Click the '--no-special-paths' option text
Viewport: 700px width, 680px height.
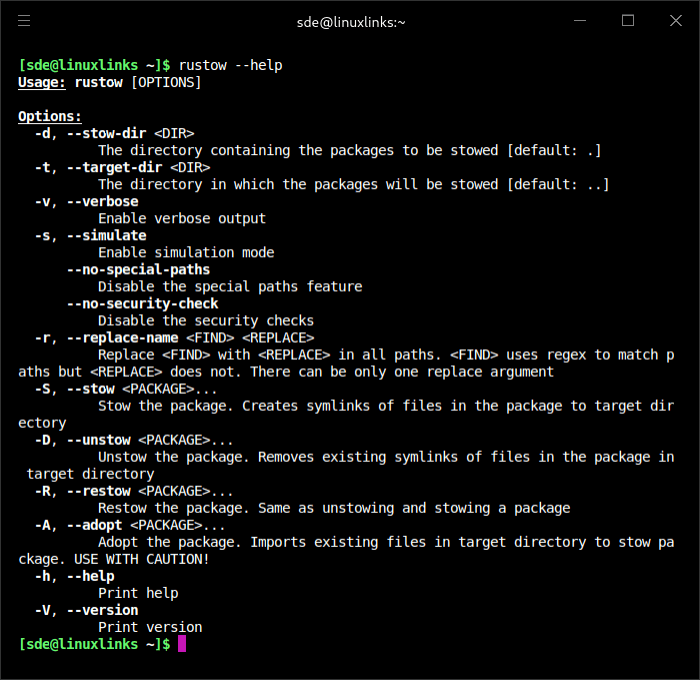(138, 269)
